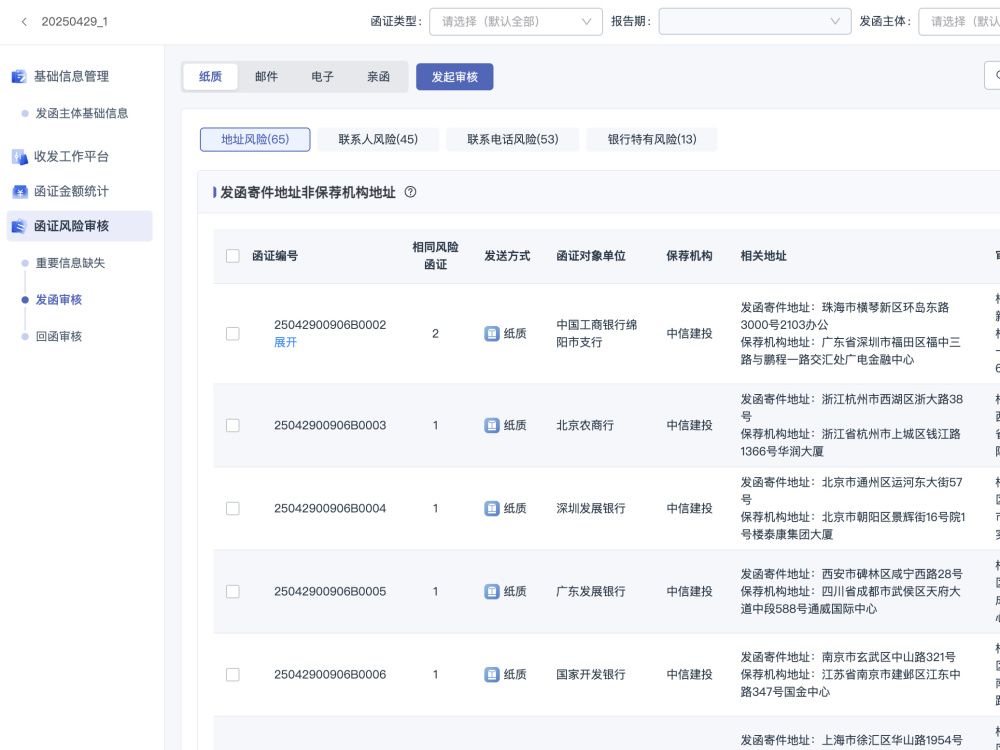Click the search box at top right
This screenshot has height=750, width=1000.
[993, 75]
